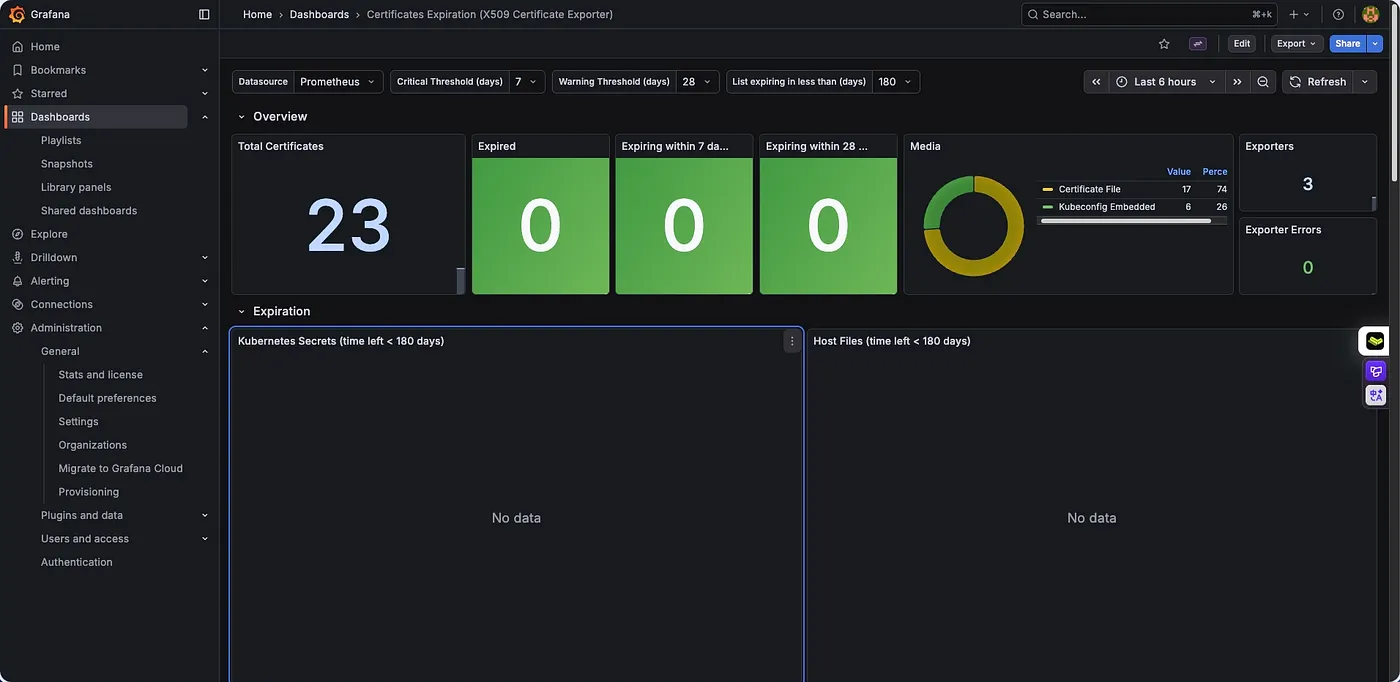Collapse the Overview row
Screen dimensions: 1400x682
click(241, 117)
